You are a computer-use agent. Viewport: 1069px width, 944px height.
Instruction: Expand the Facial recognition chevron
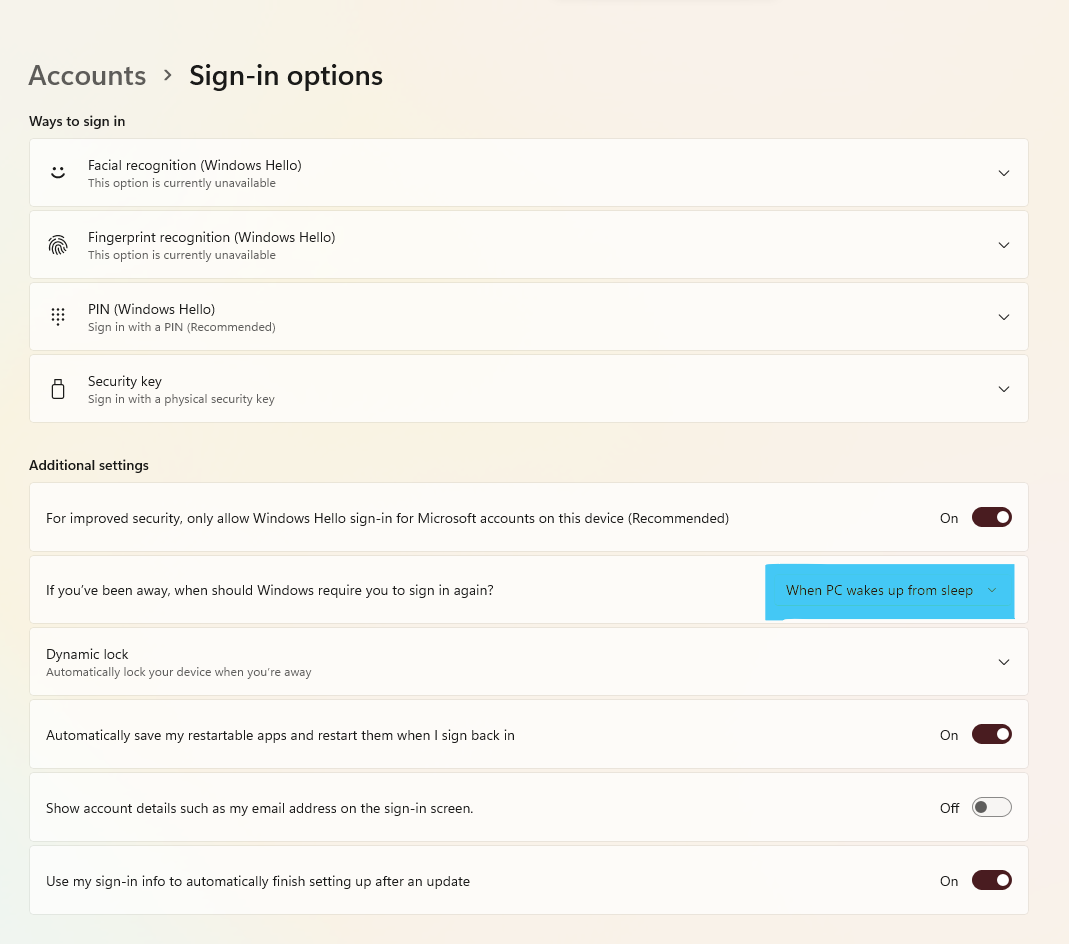tap(1004, 173)
